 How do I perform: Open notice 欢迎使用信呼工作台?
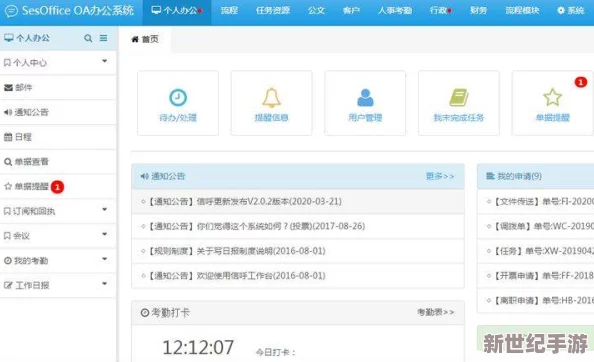point(298,276)
